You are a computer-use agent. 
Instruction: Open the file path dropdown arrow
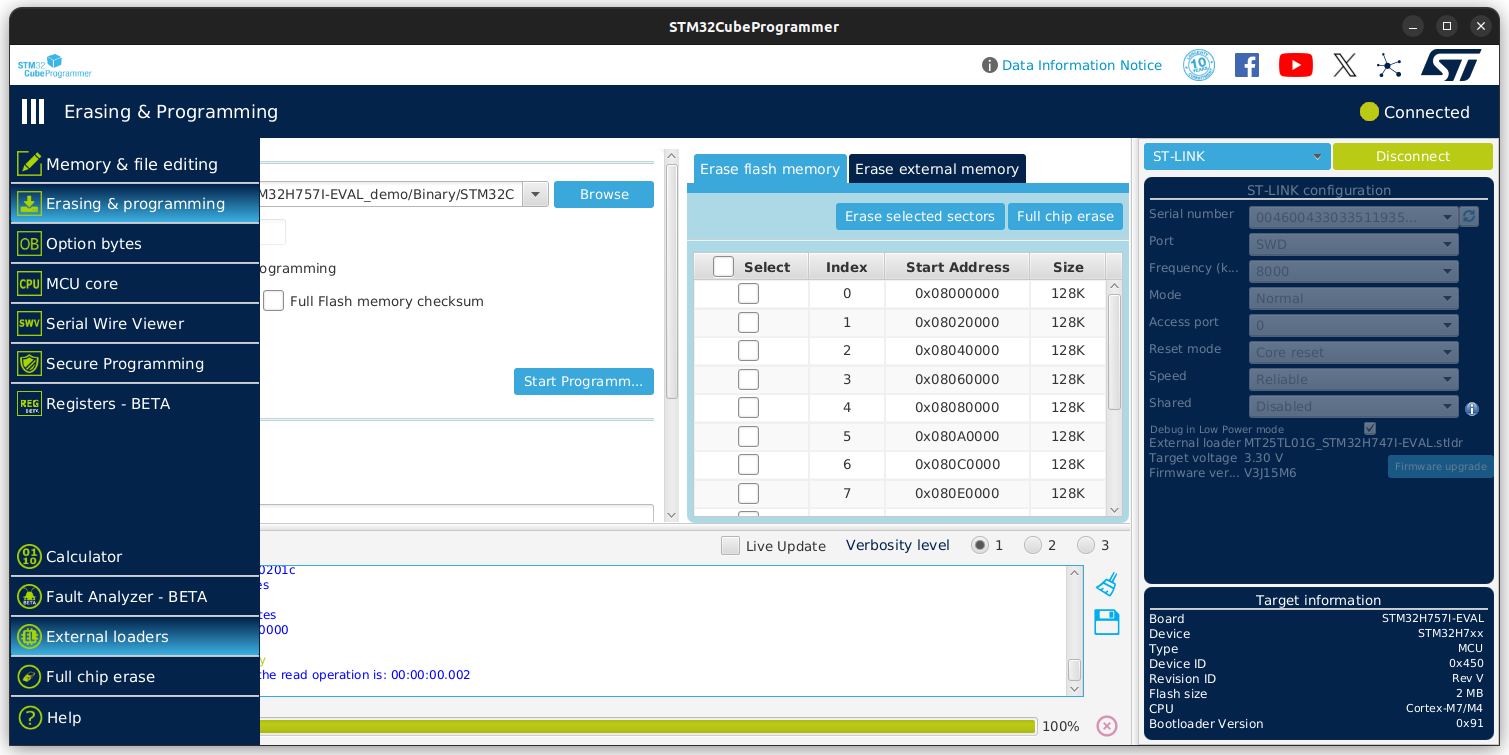536,194
